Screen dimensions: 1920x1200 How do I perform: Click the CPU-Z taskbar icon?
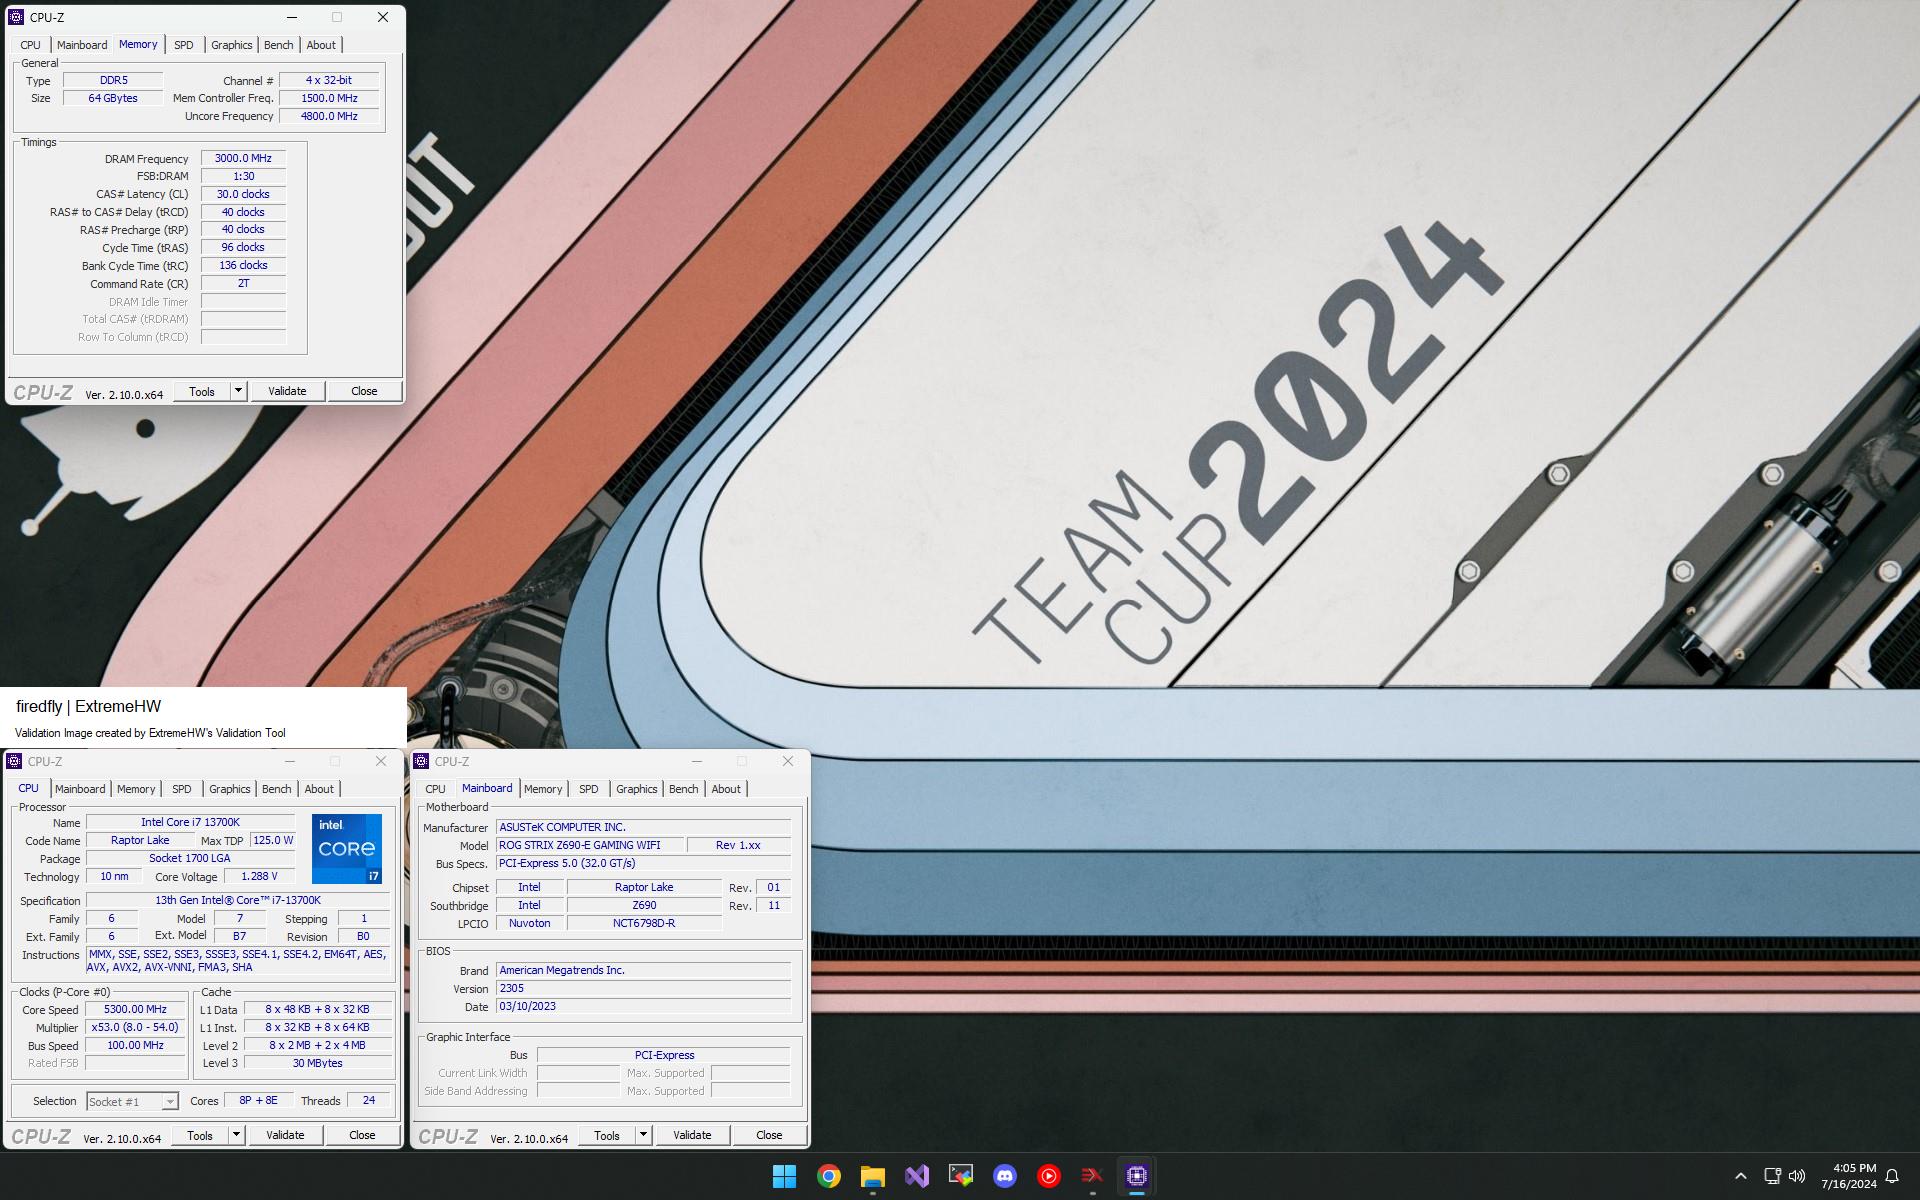pos(1137,1176)
